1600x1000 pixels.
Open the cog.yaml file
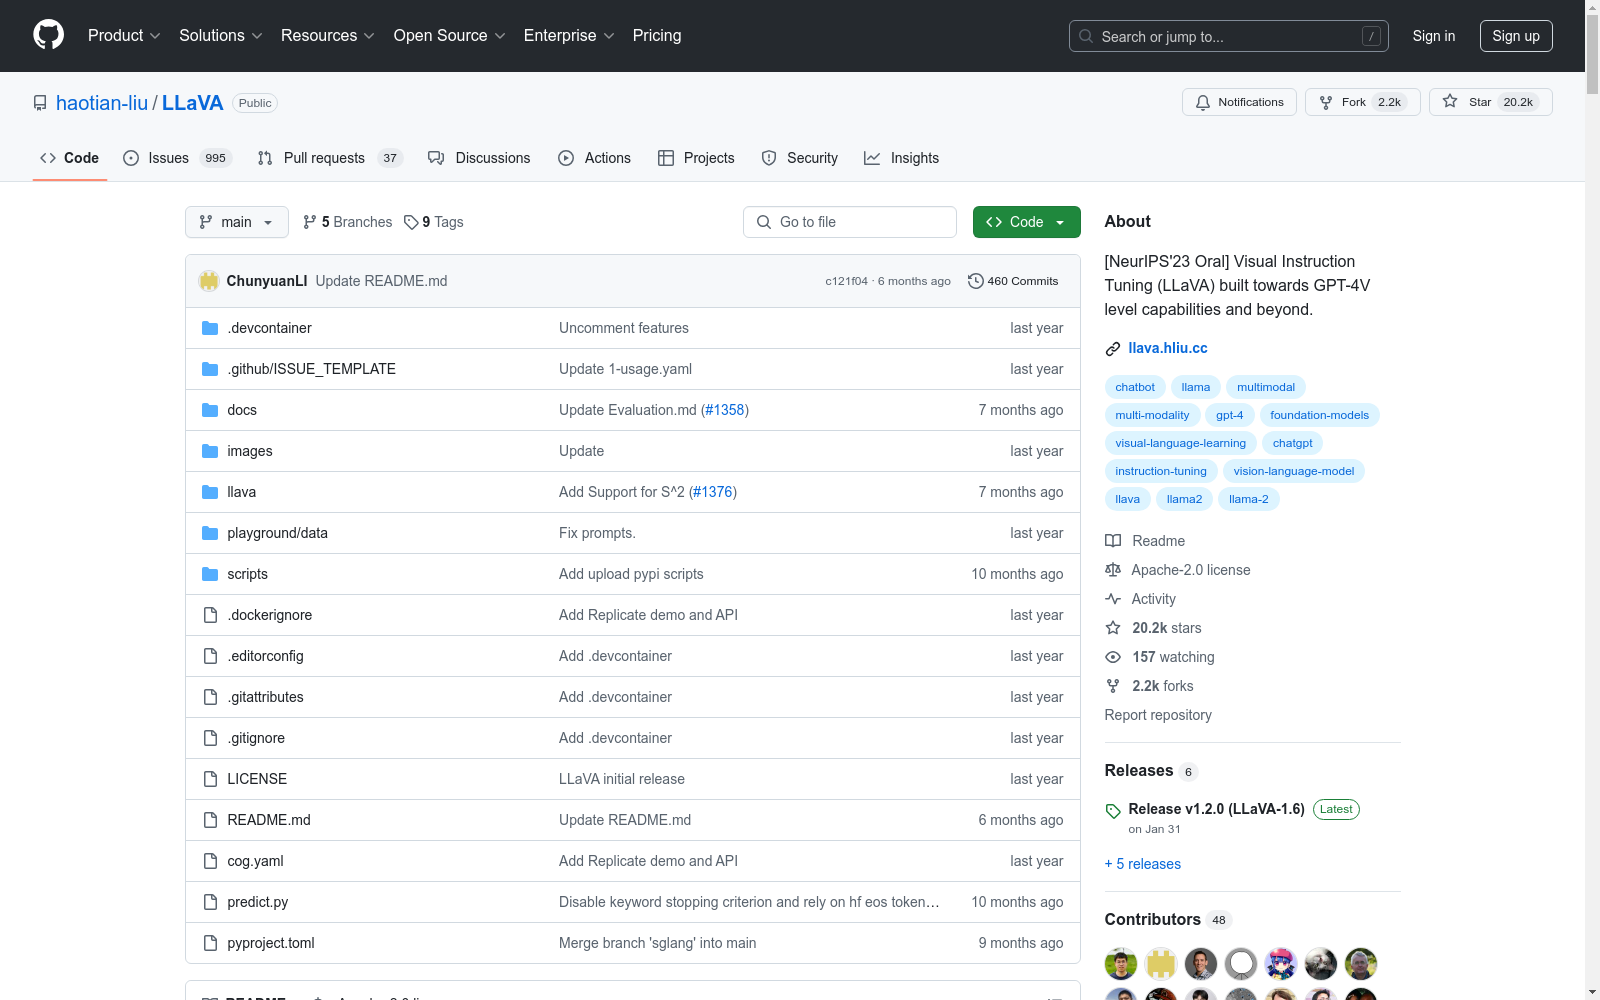tap(255, 861)
